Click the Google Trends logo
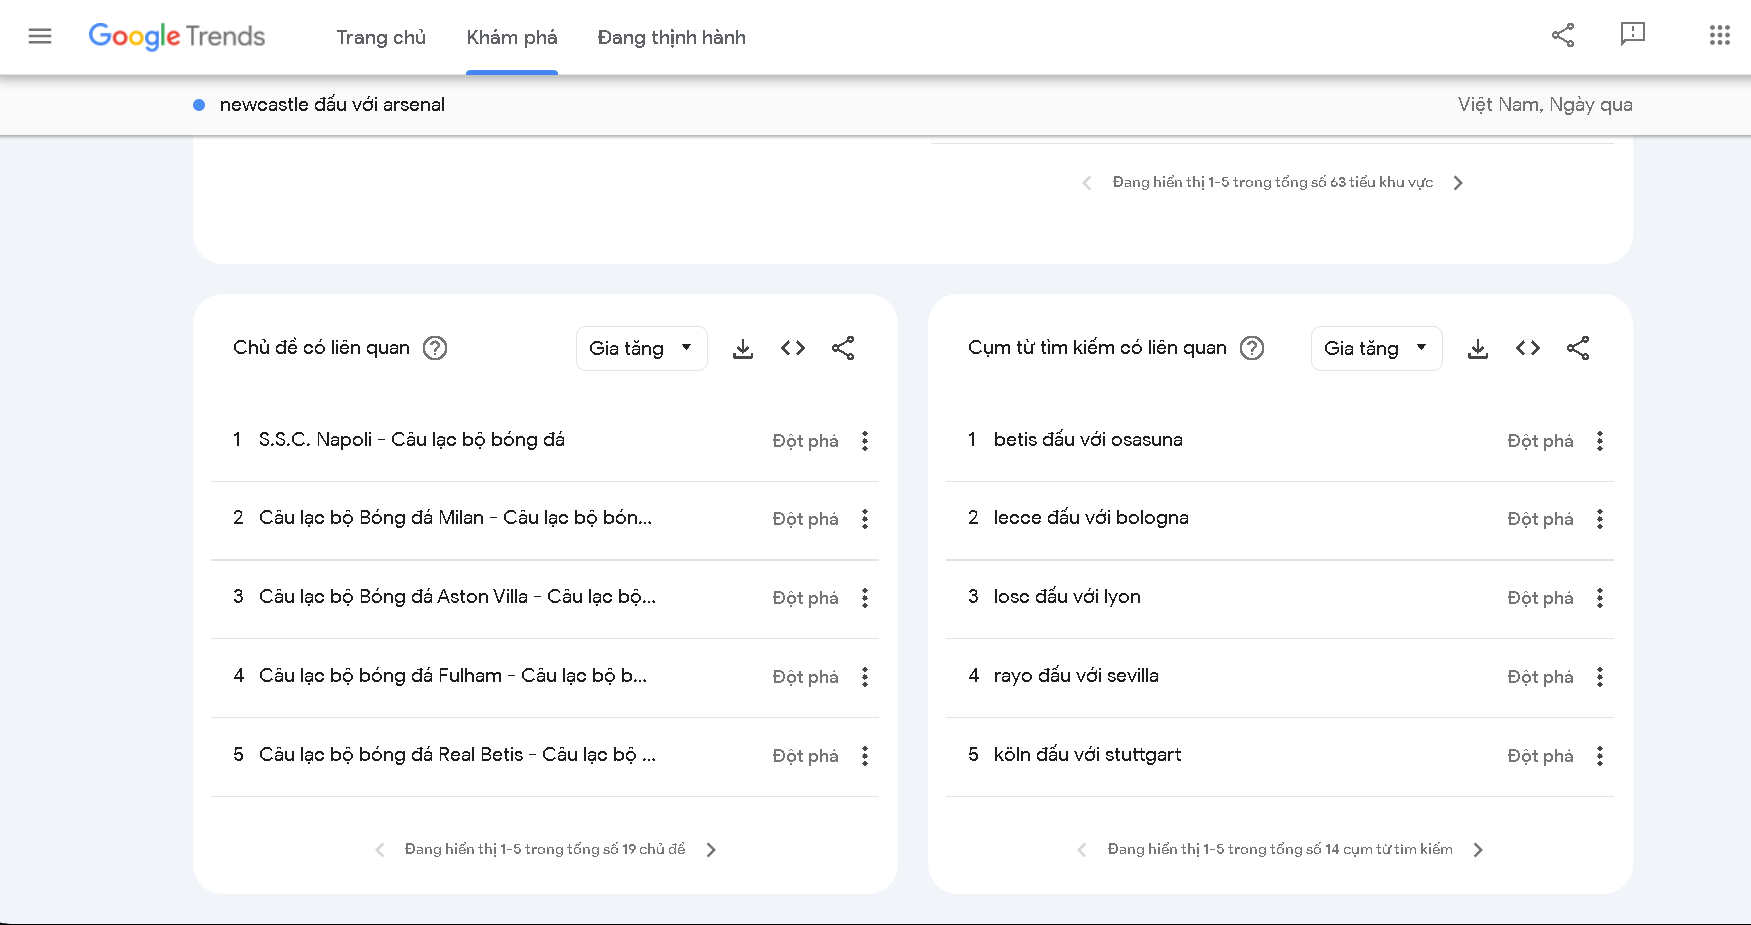 click(x=177, y=37)
